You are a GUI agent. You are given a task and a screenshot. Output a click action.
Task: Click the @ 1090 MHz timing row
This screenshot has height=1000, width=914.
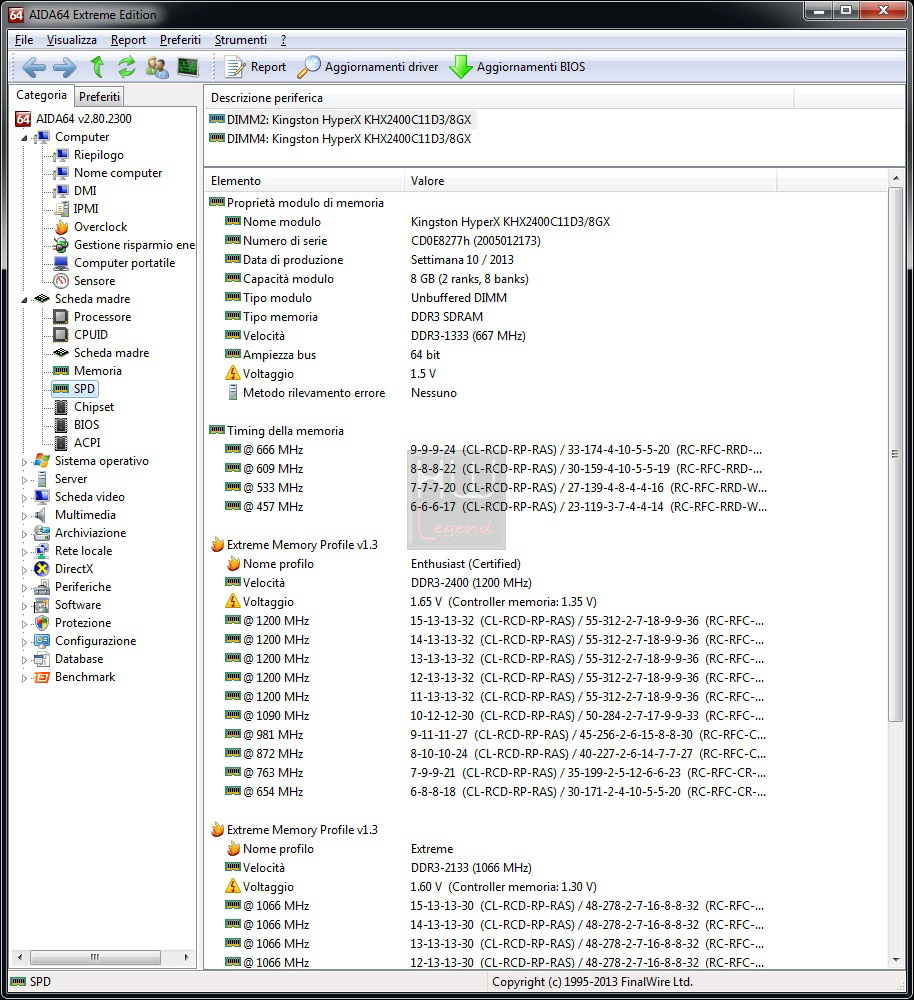tap(494, 716)
